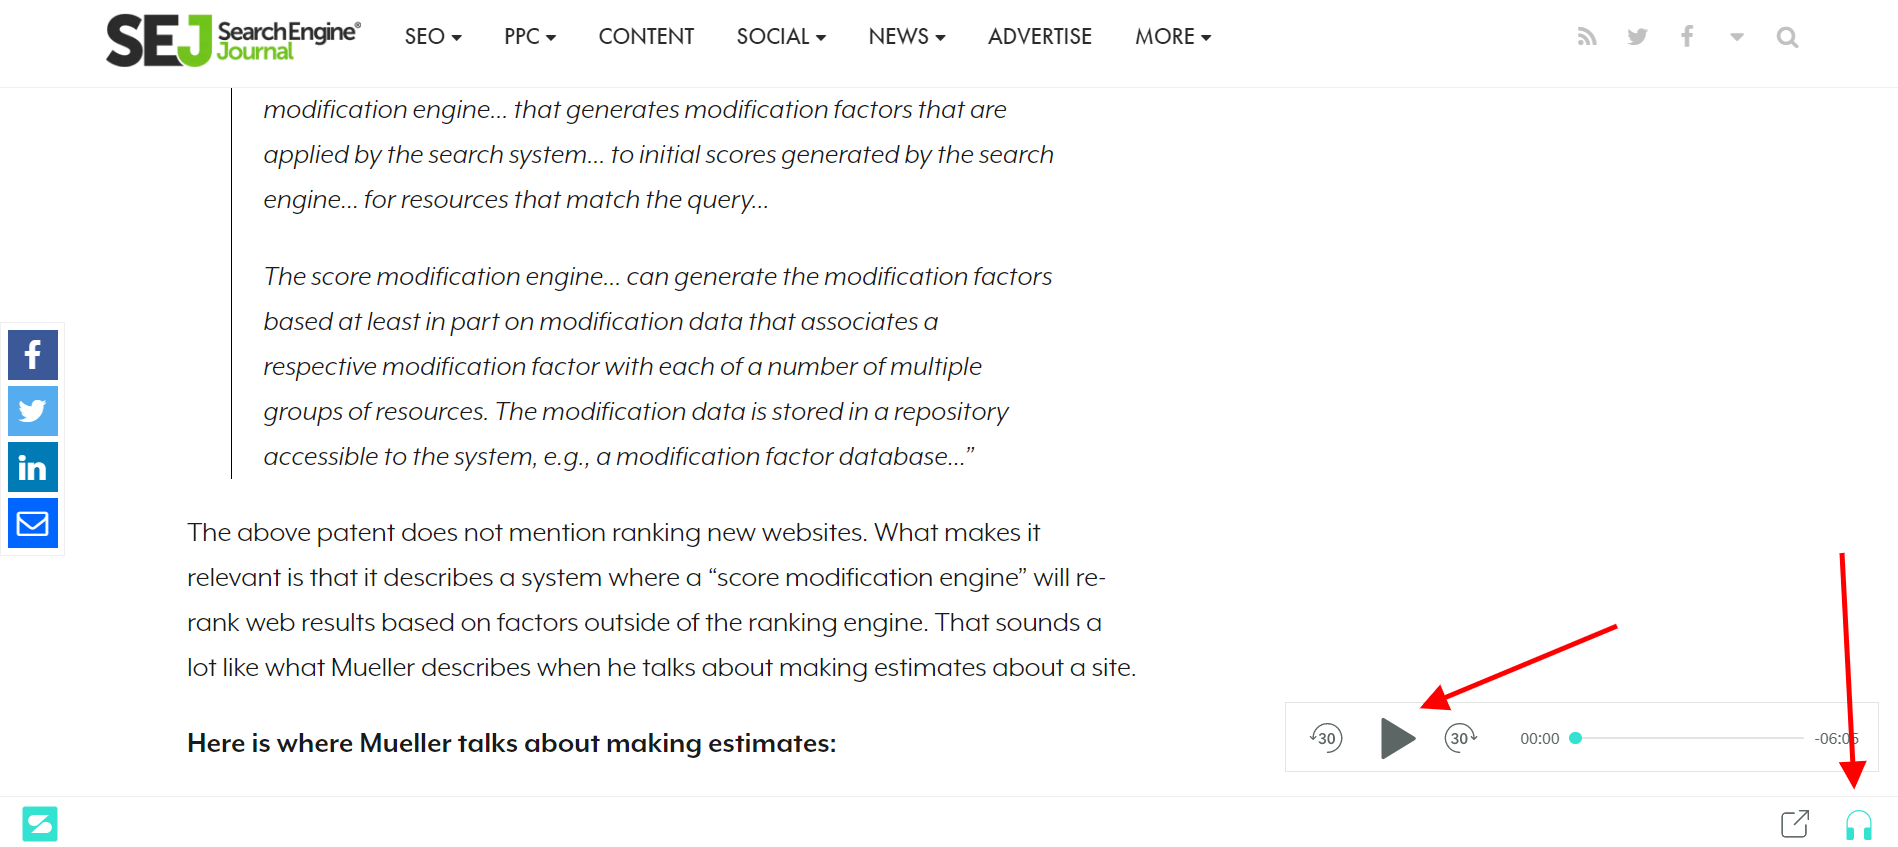Image resolution: width=1898 pixels, height=847 pixels.
Task: Share on LinkedIn sidebar icon
Action: pos(33,467)
